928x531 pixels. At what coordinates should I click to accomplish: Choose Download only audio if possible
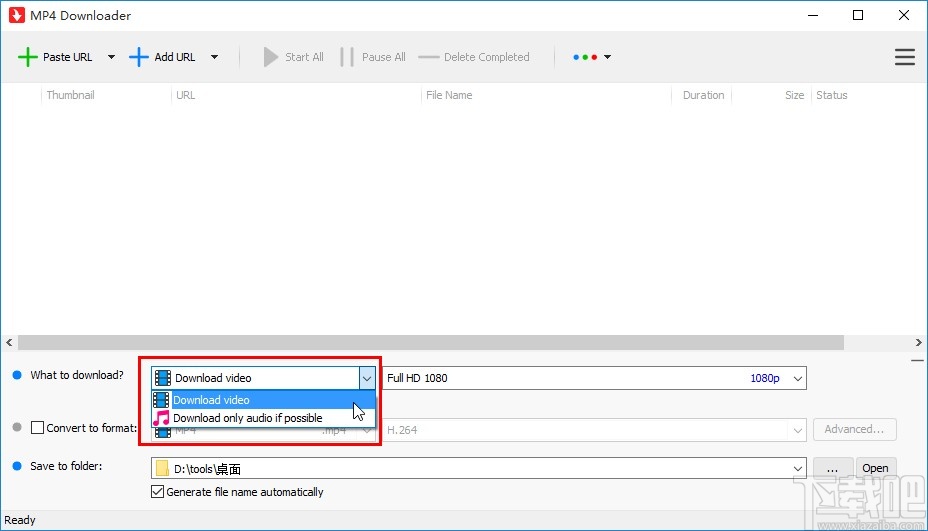pos(263,418)
